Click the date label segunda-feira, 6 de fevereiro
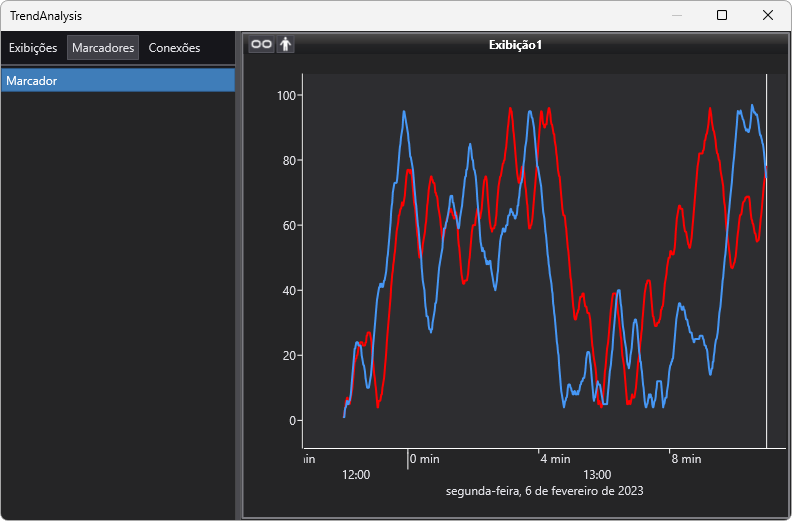 tap(544, 491)
